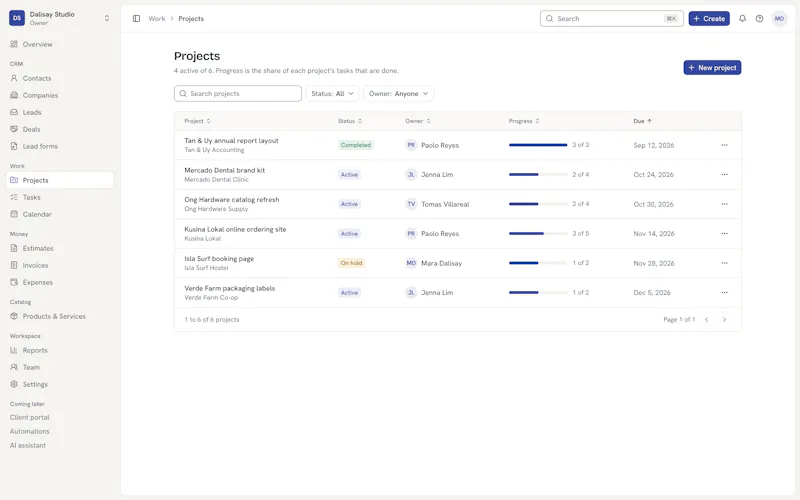Click the due date Dec 5, 2026
The width and height of the screenshot is (800, 500).
(652, 293)
